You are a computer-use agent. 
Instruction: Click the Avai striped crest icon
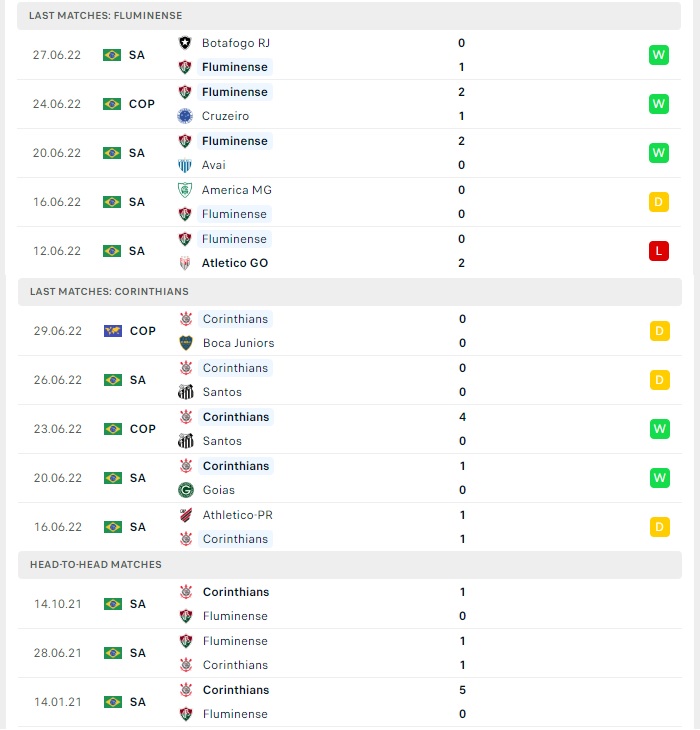[x=185, y=165]
